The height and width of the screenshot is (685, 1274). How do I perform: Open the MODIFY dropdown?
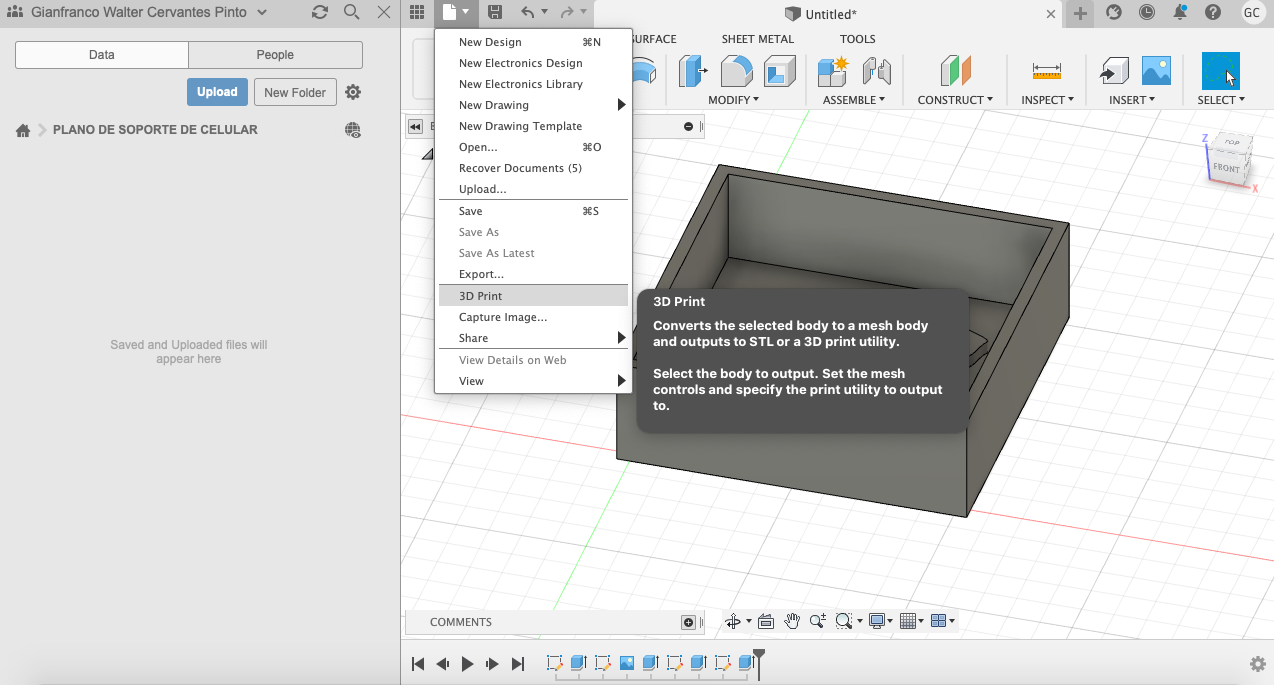(733, 100)
